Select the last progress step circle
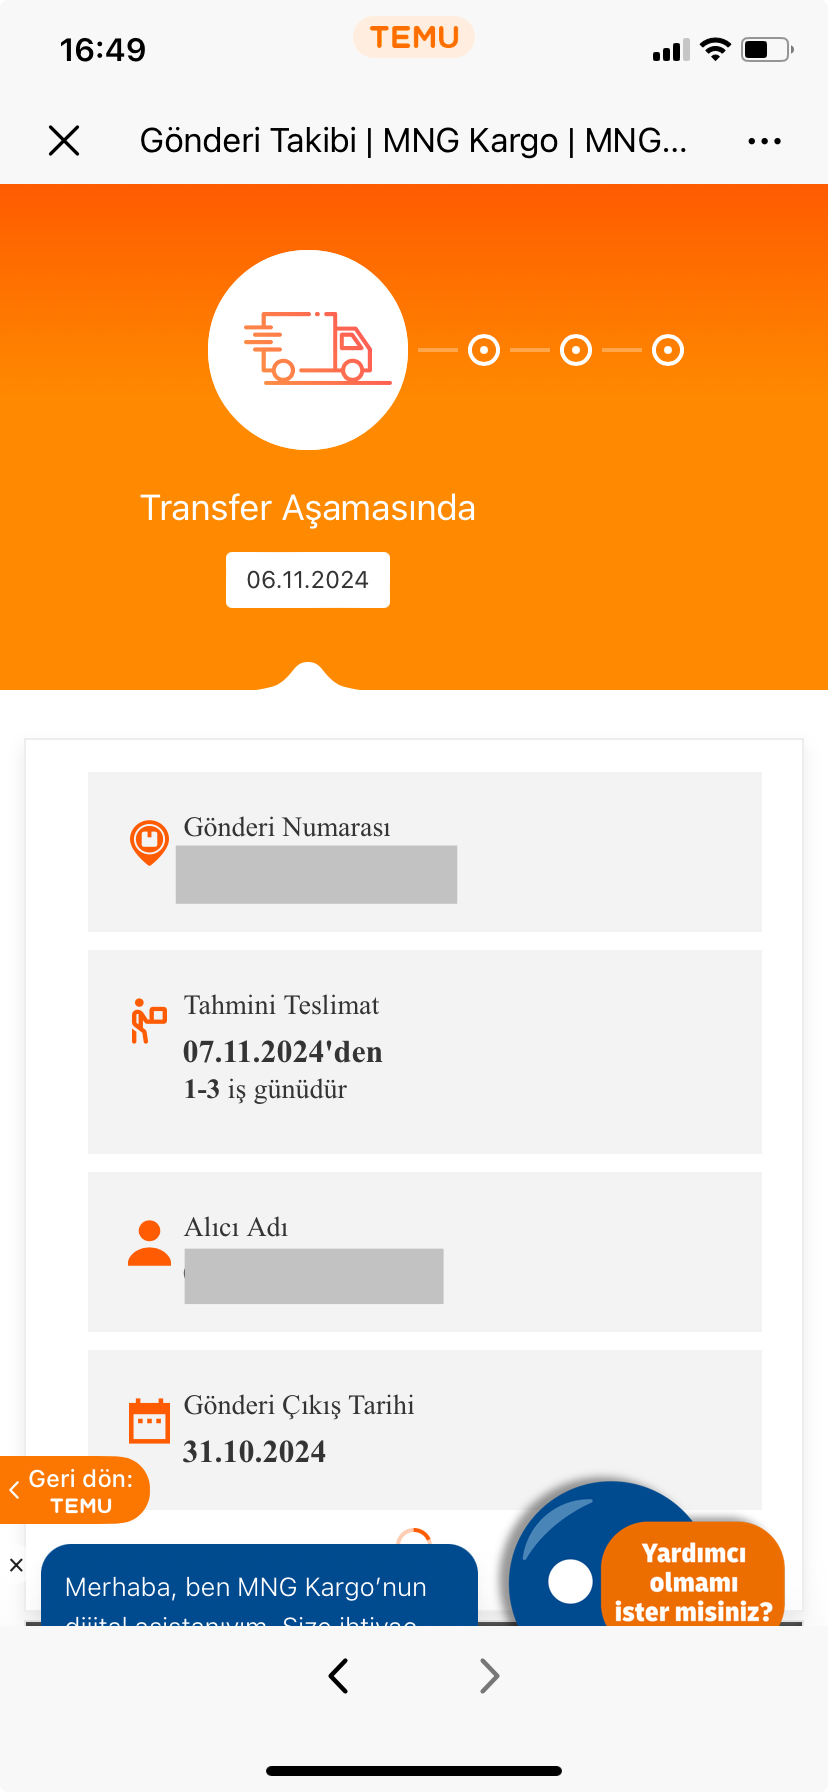The image size is (828, 1792). coord(668,350)
